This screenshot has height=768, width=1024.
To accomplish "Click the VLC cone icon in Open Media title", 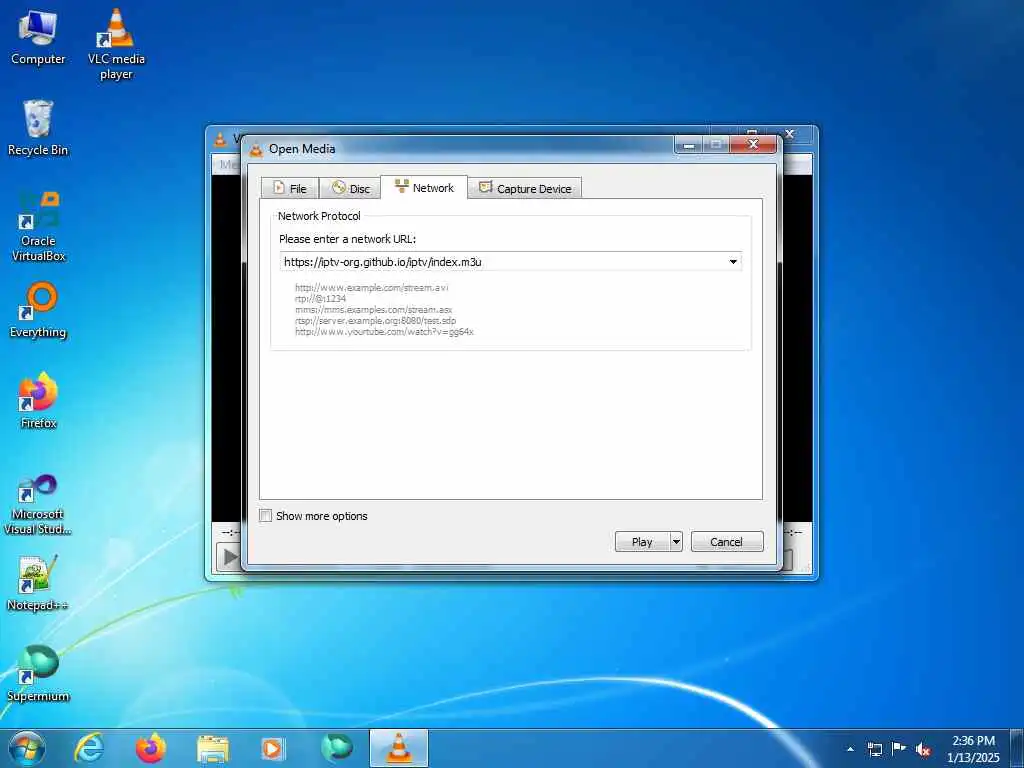I will (256, 149).
